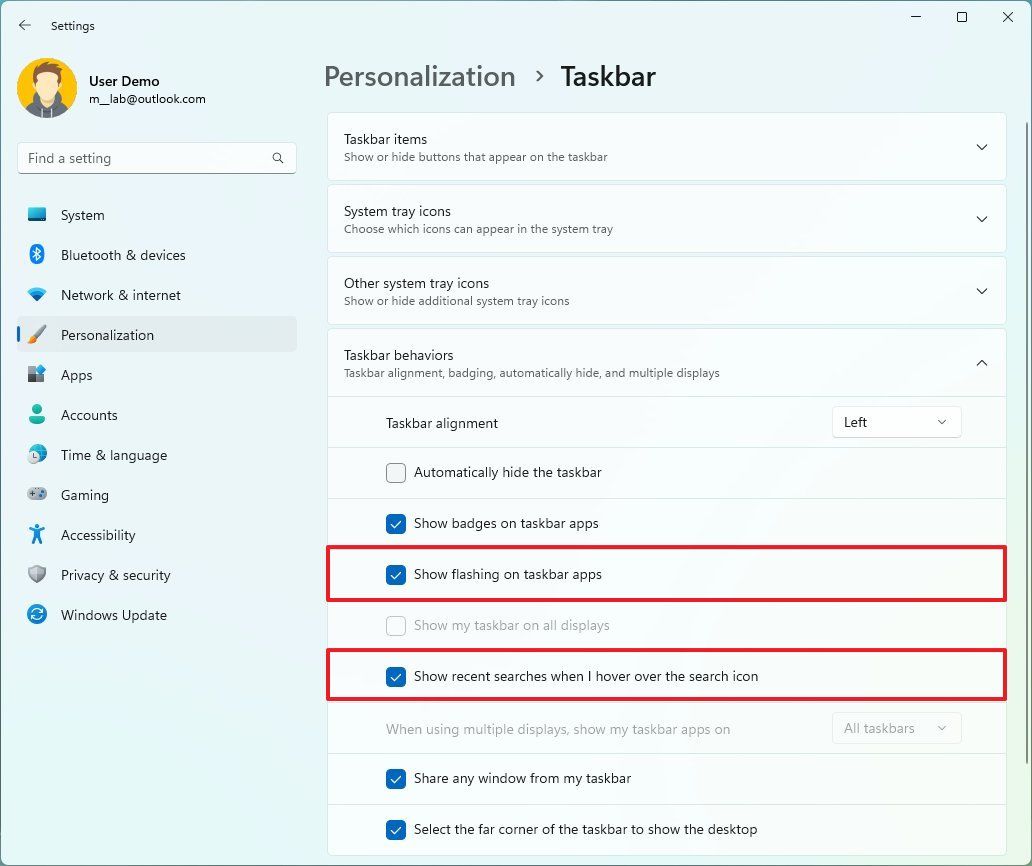Open the Taskbar alignment dropdown
The height and width of the screenshot is (866, 1032).
coord(895,422)
